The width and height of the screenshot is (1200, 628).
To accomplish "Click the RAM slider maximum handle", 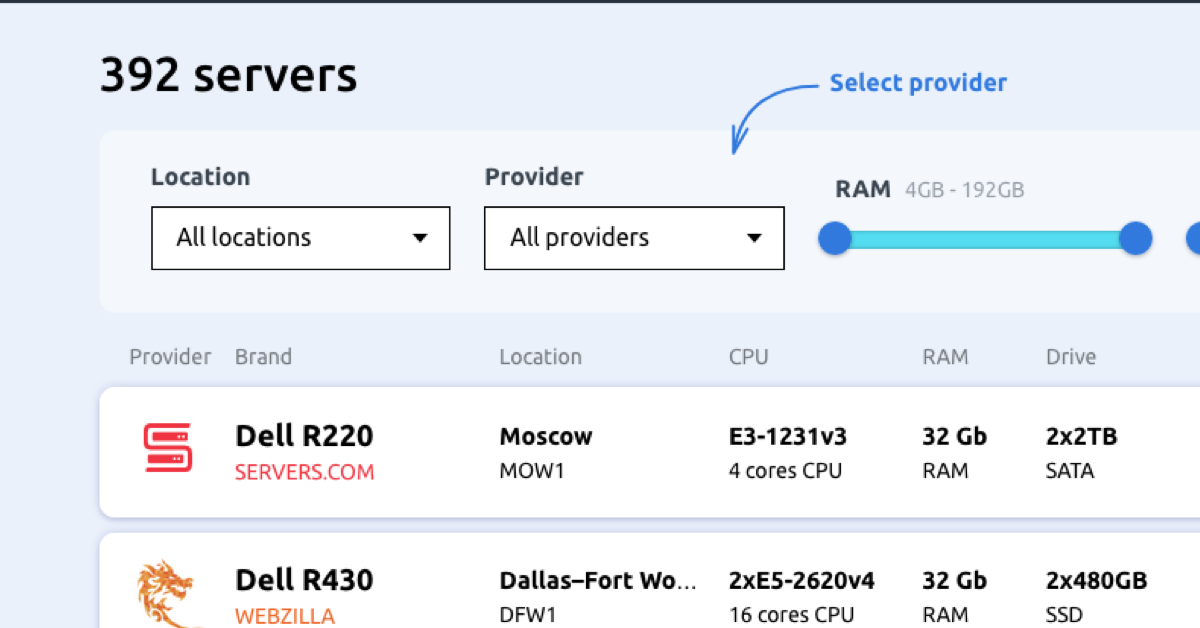I will click(x=1135, y=239).
